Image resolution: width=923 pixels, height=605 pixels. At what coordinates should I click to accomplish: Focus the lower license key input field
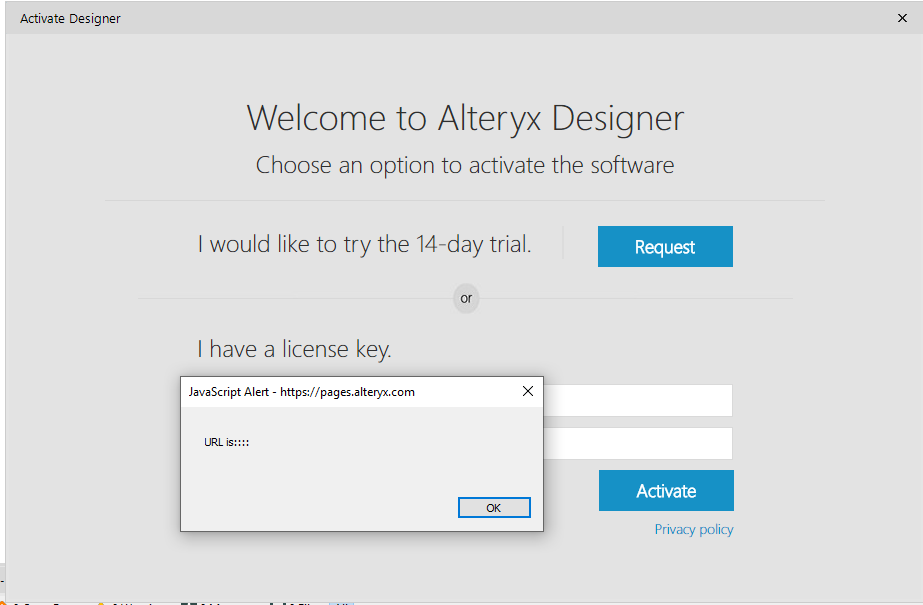[638, 444]
